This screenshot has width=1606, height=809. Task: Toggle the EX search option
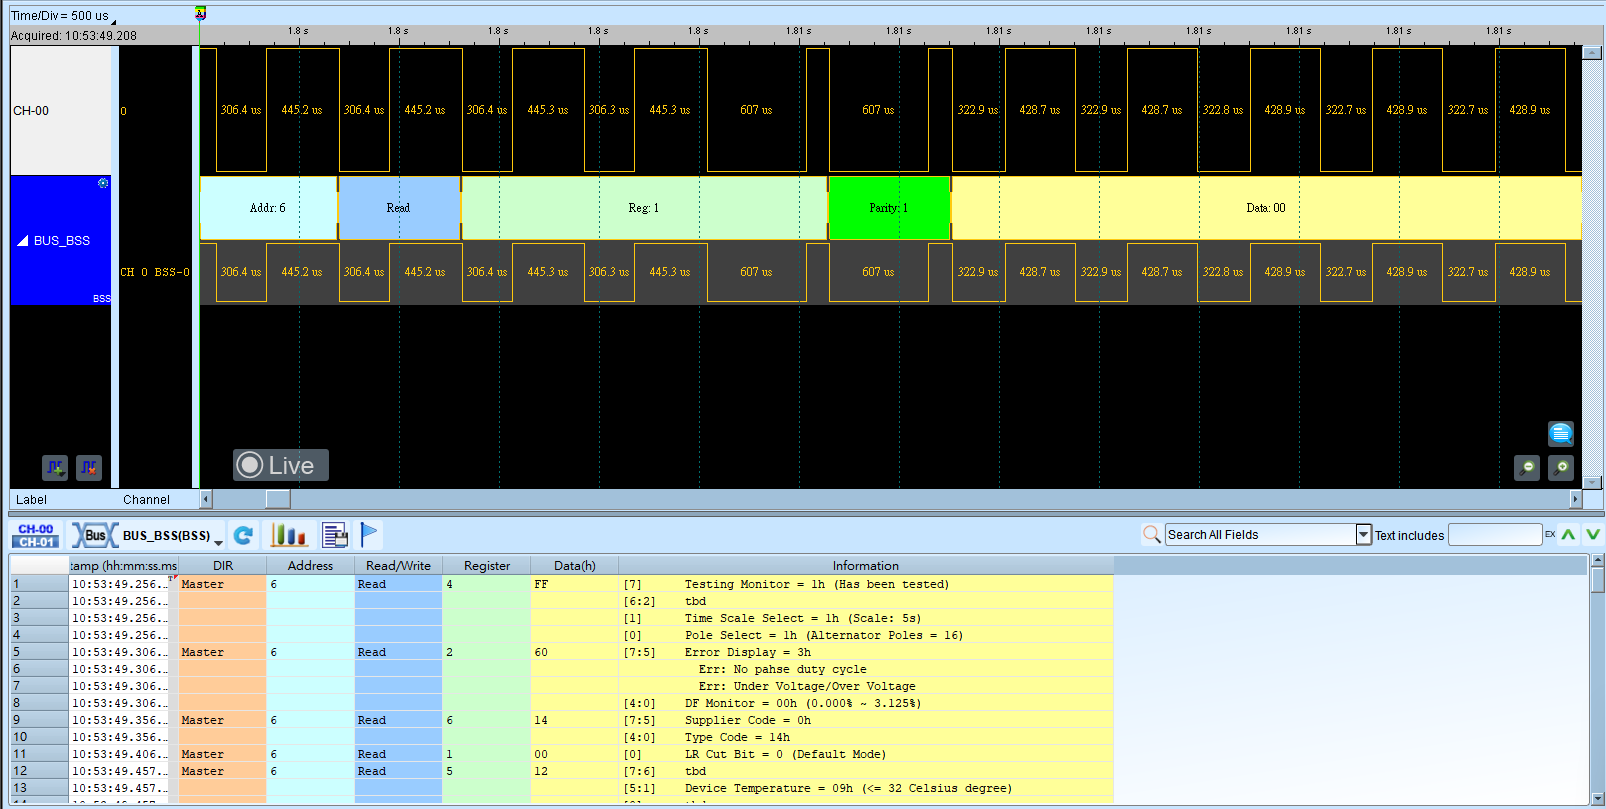pos(1550,535)
